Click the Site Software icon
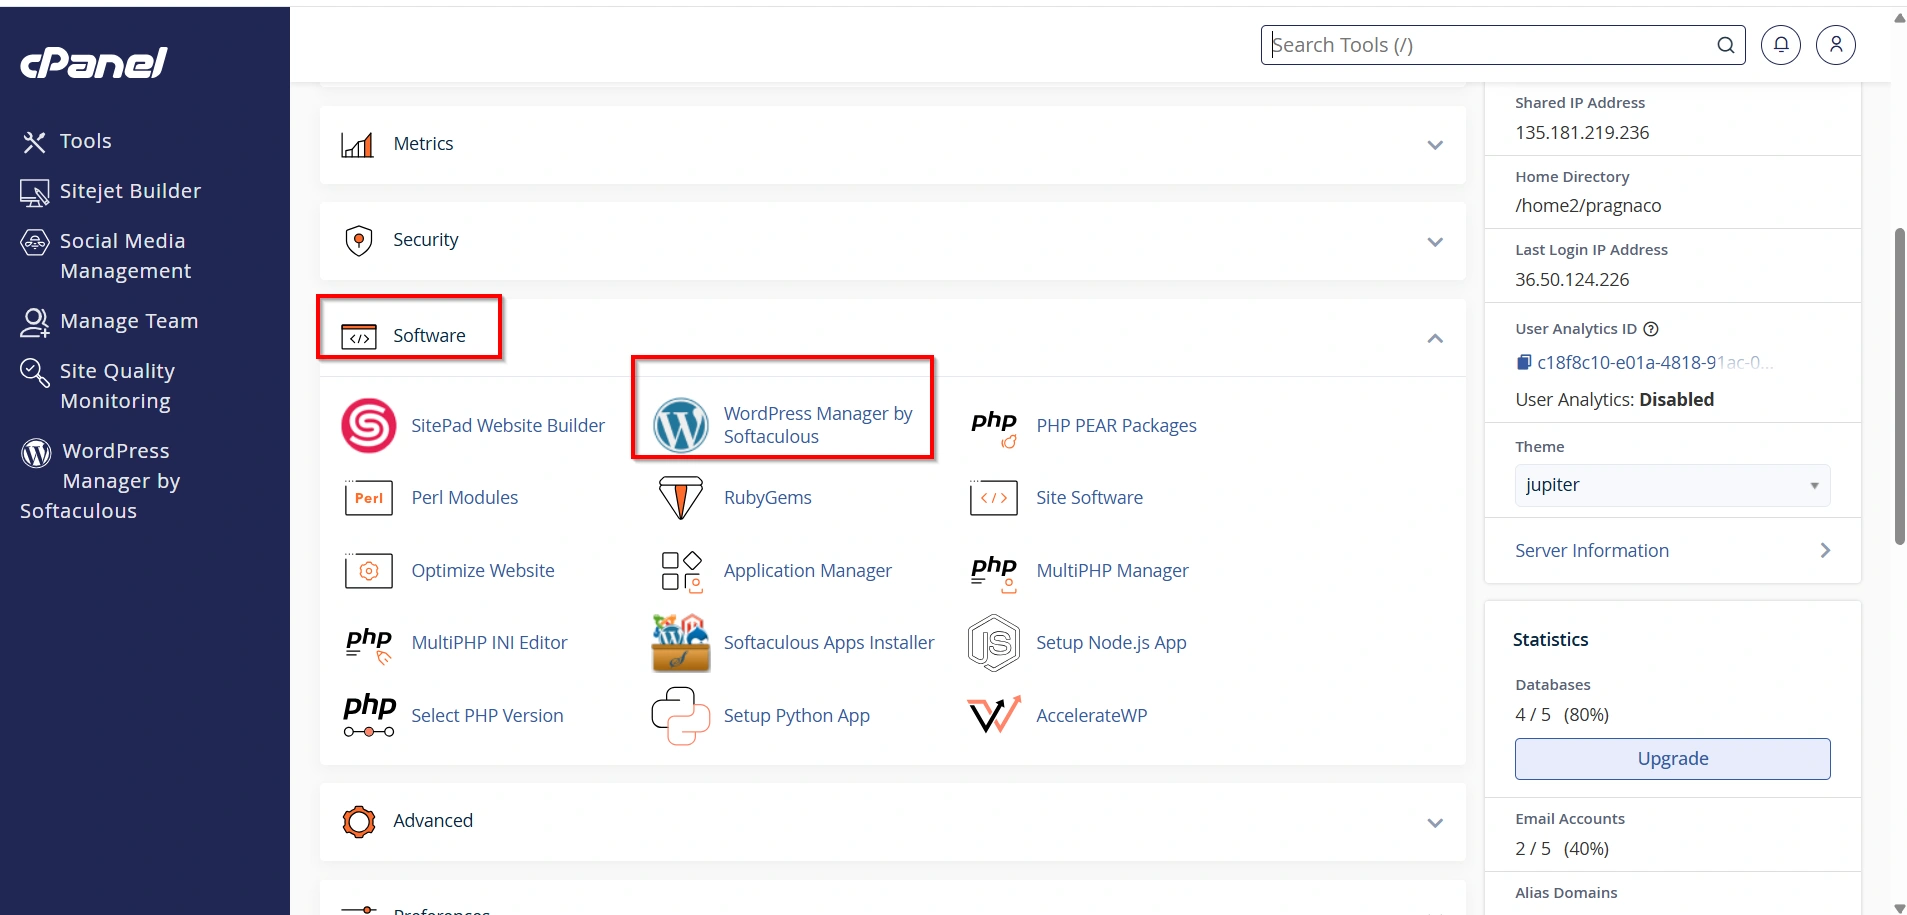Screen dimensions: 1907x915 (994, 498)
